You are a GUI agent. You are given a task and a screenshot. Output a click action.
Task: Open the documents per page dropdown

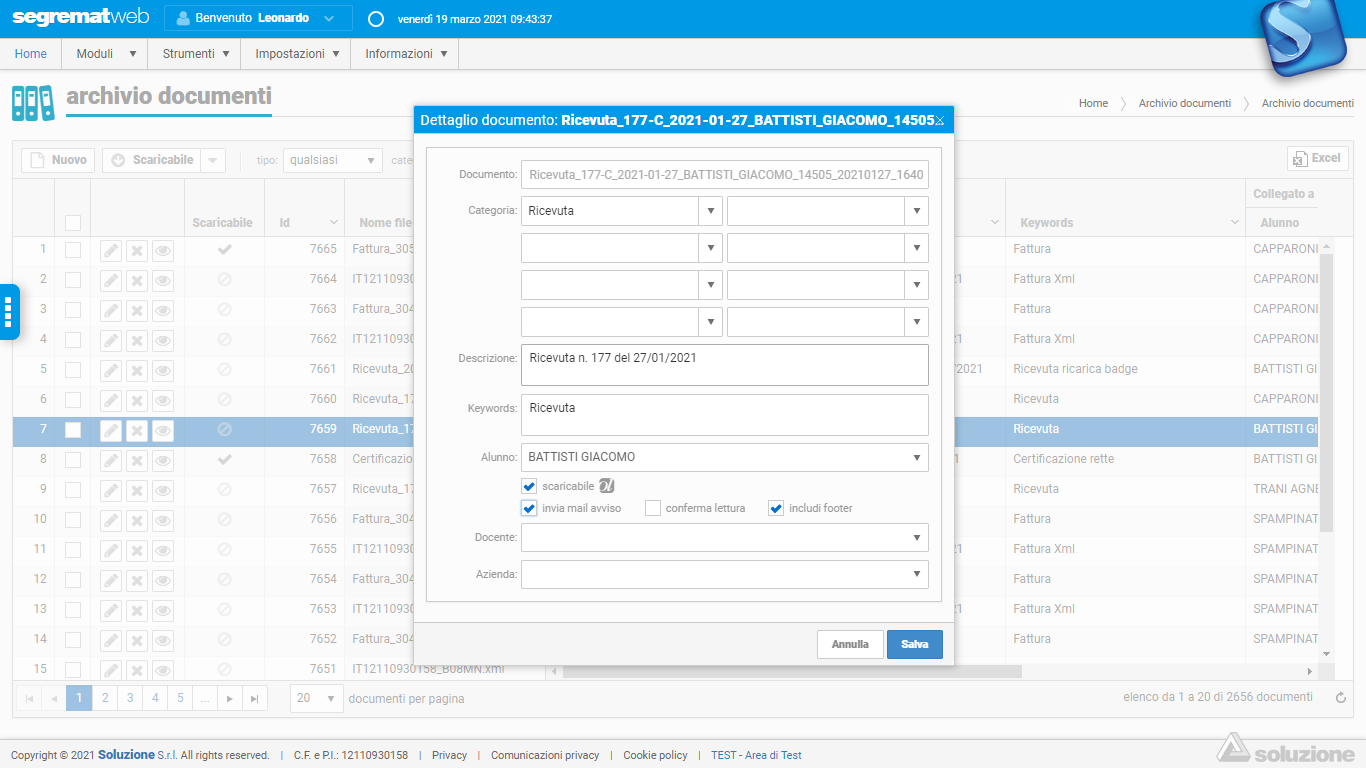(x=316, y=698)
